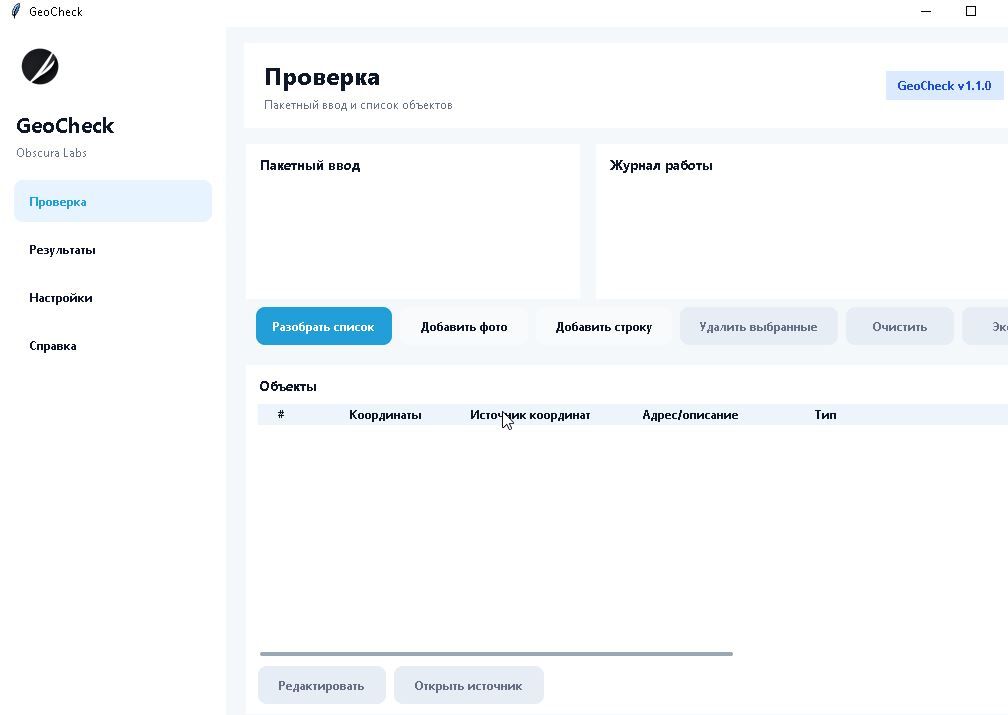Open the Проверка section in sidebar

click(113, 201)
